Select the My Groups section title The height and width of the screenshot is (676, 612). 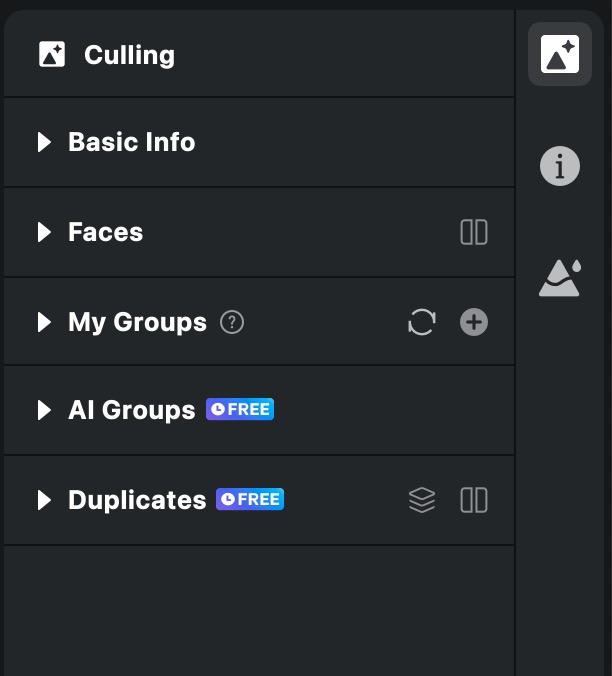(x=137, y=322)
